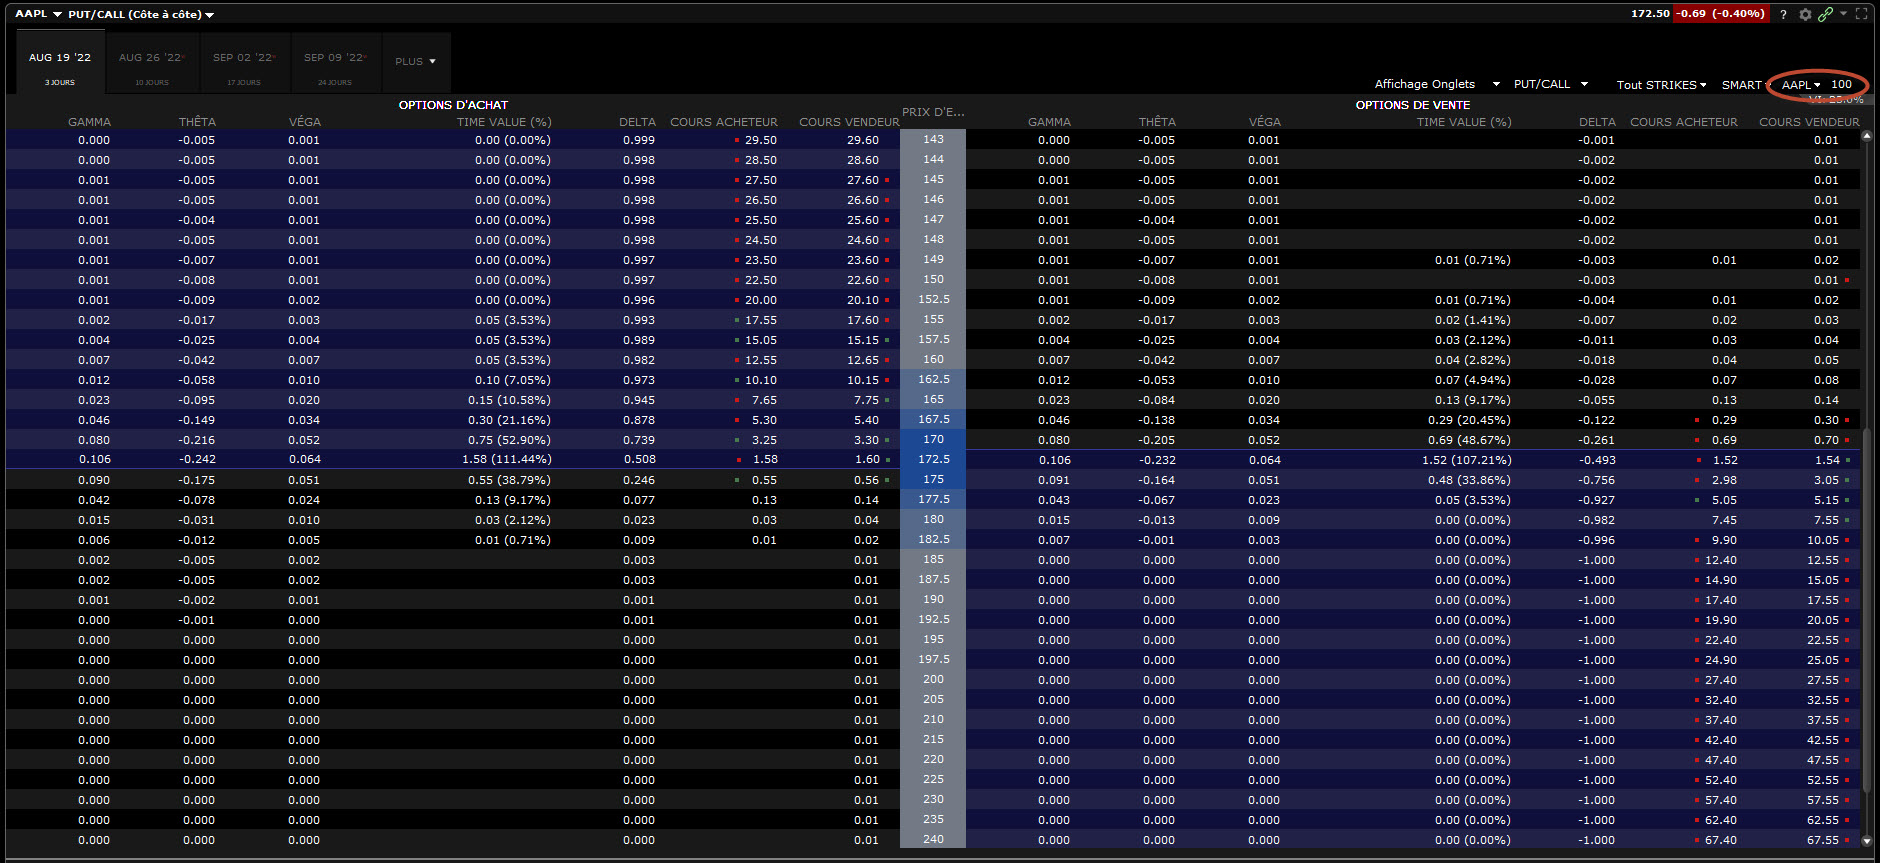Click the green chain link grouping icon
The width and height of the screenshot is (1880, 863).
[x=1826, y=14]
